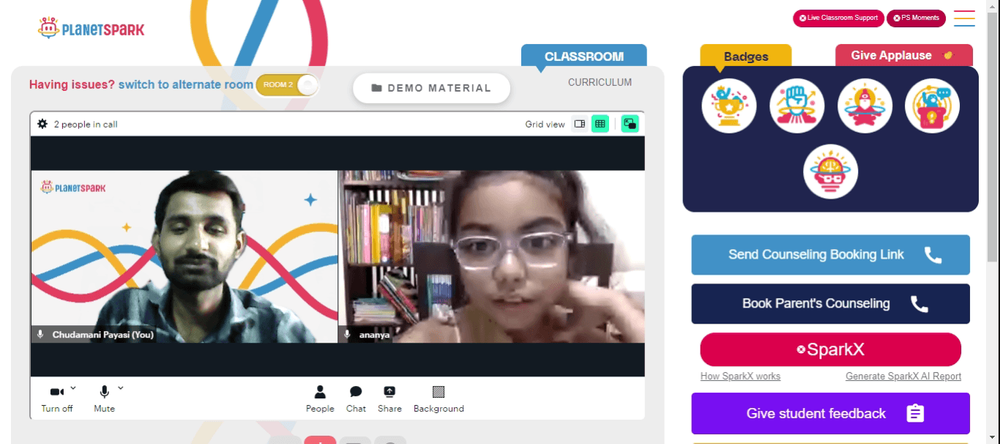Award the trophy badge
The width and height of the screenshot is (1000, 444).
pos(729,106)
